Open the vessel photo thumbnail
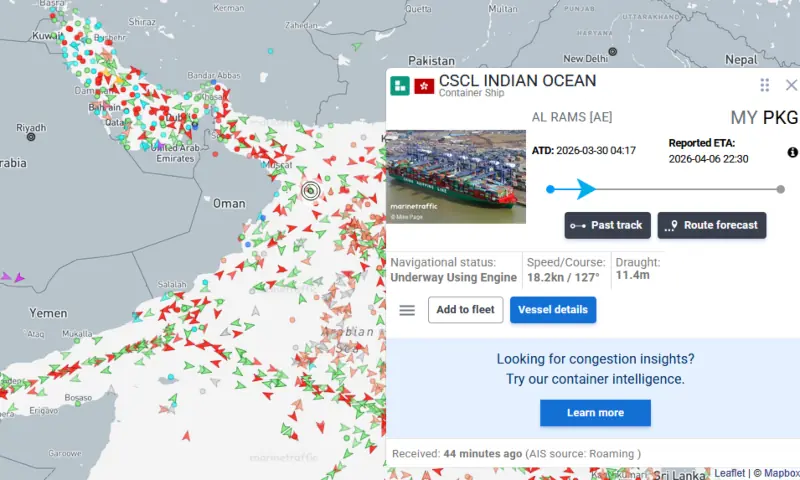 456,176
